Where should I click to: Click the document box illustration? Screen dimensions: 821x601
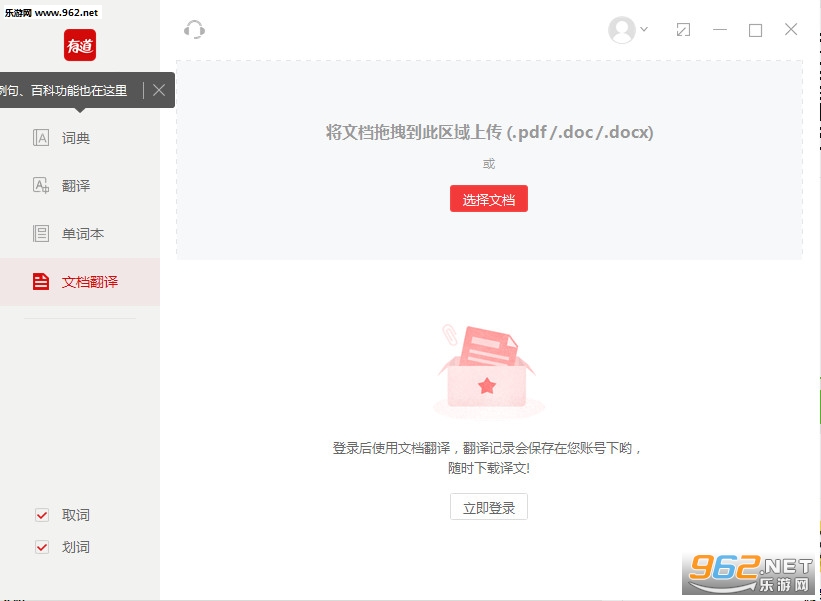click(x=489, y=371)
